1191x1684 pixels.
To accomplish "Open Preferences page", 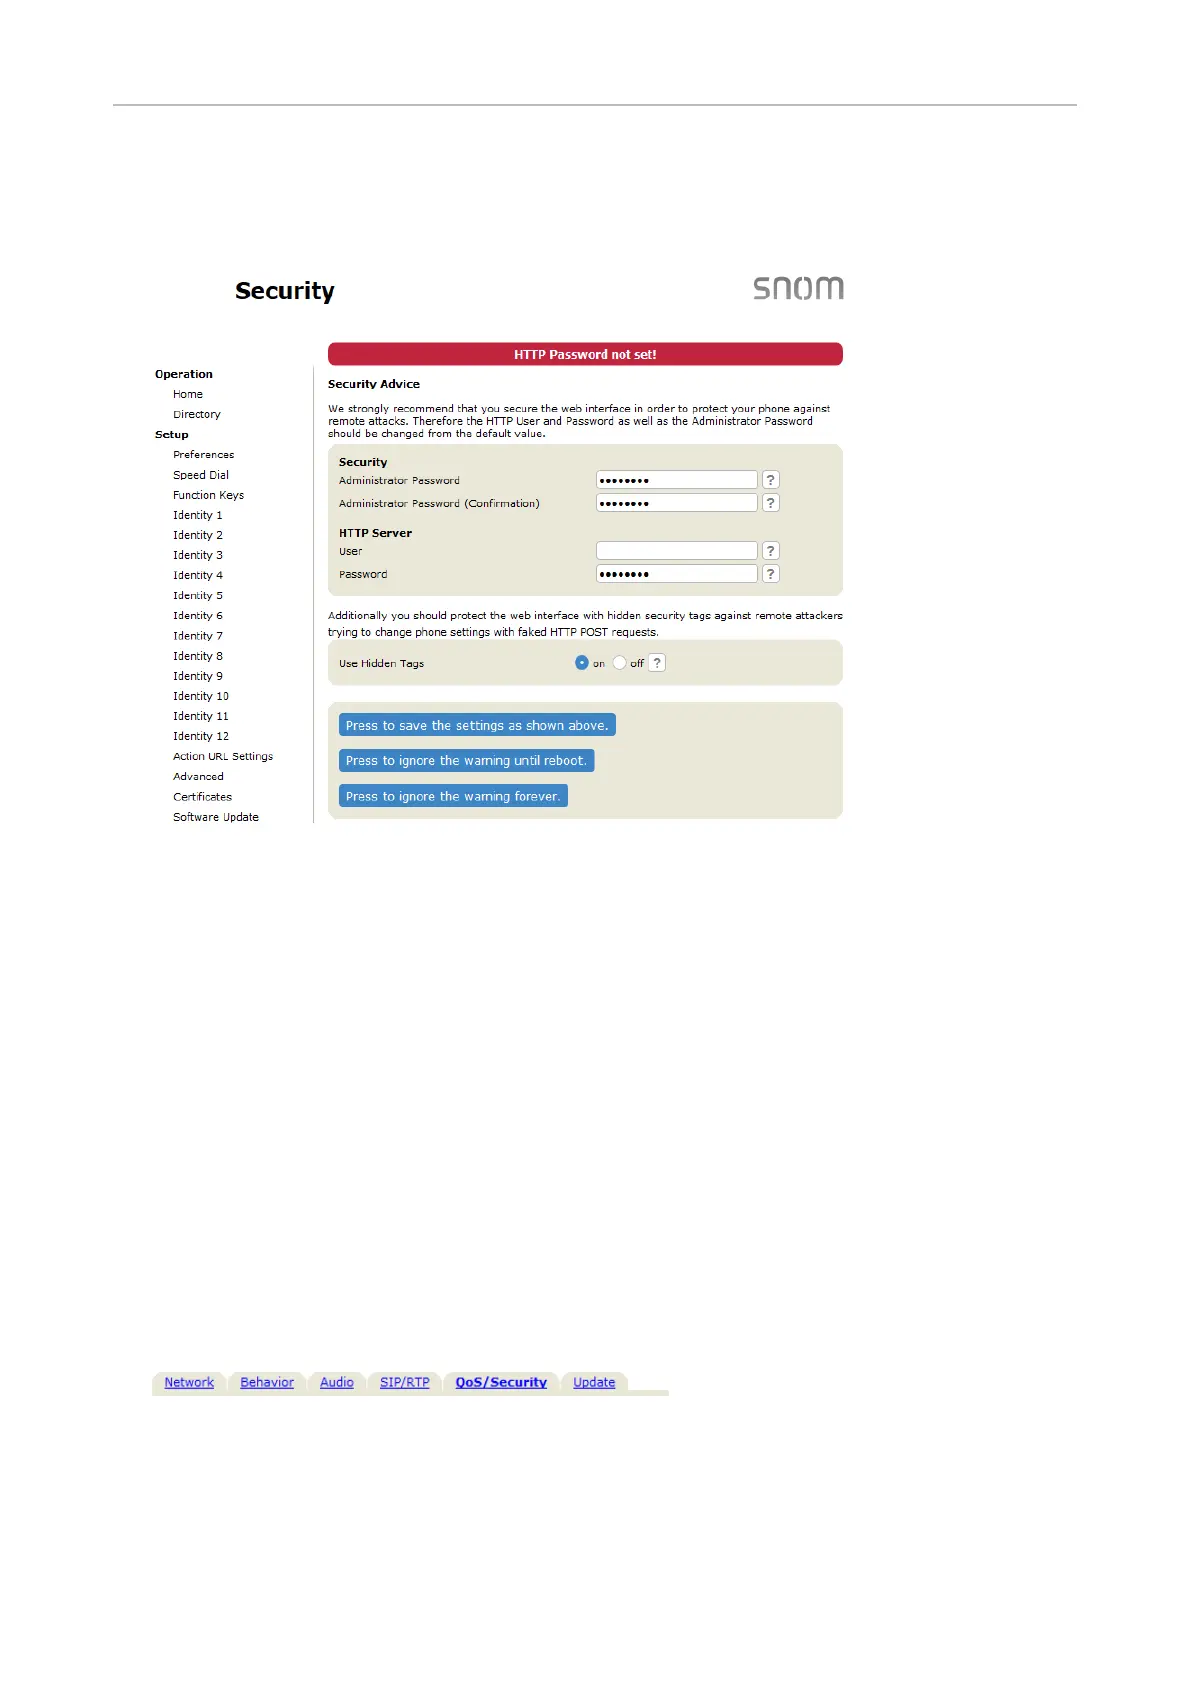I will [x=204, y=454].
